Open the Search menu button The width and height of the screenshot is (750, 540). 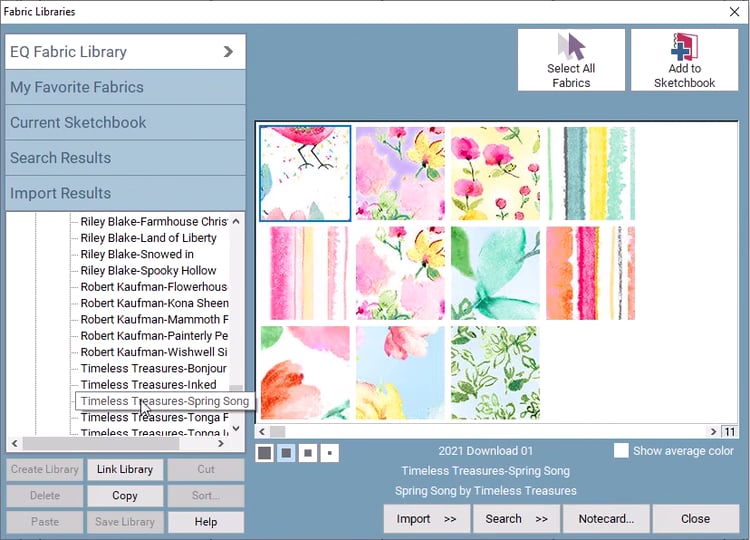516,518
